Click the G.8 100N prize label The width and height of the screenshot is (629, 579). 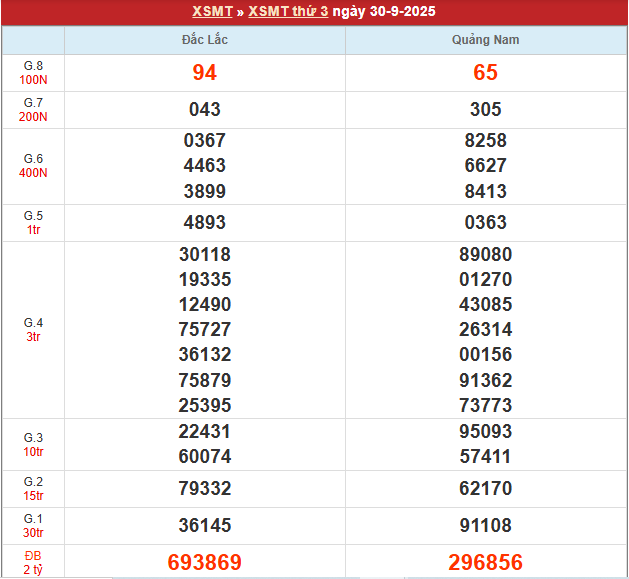tap(33, 72)
